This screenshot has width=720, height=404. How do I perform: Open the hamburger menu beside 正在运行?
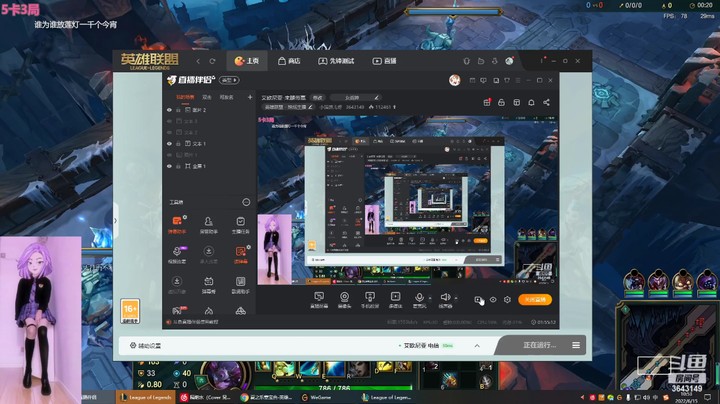coord(576,345)
